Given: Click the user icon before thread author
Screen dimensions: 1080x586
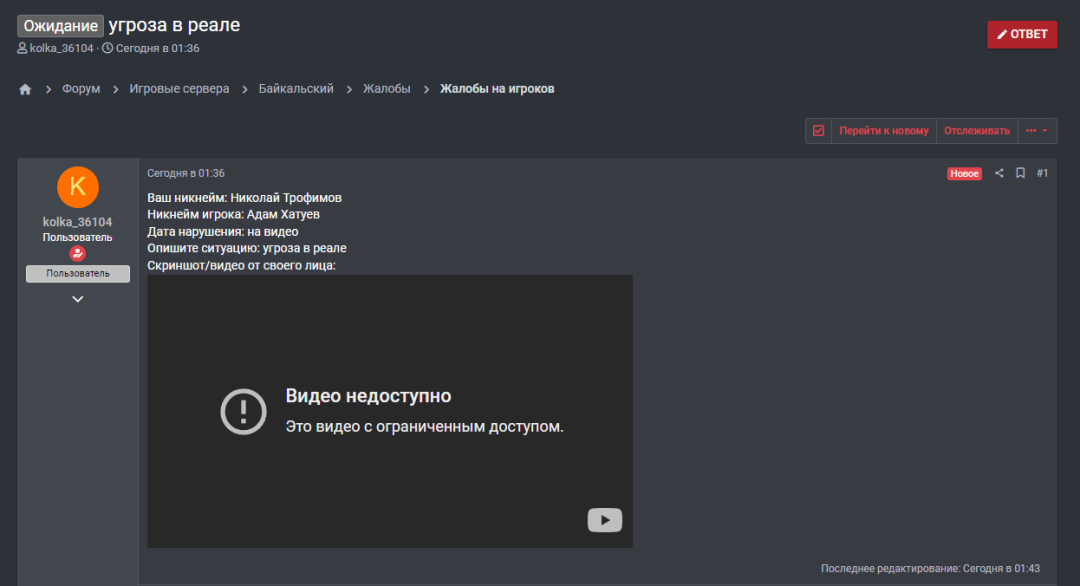Looking at the screenshot, I should point(22,48).
